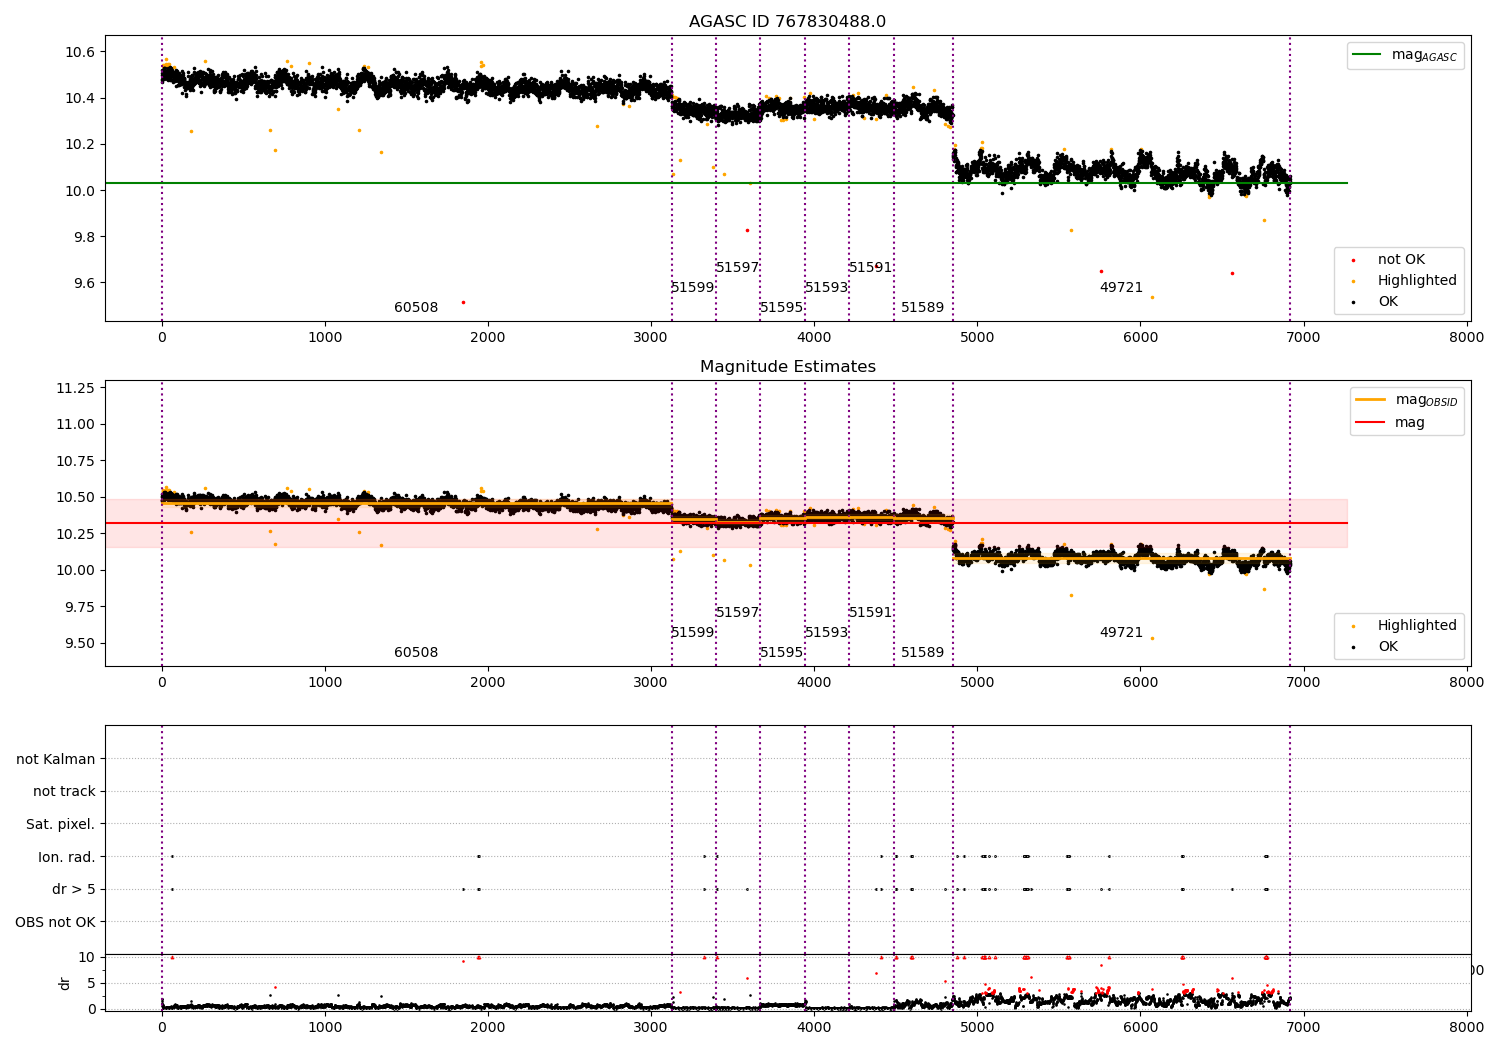The width and height of the screenshot is (1500, 1050).
Task: Click the 10.75 y-axis tick label
Action: click(77, 461)
